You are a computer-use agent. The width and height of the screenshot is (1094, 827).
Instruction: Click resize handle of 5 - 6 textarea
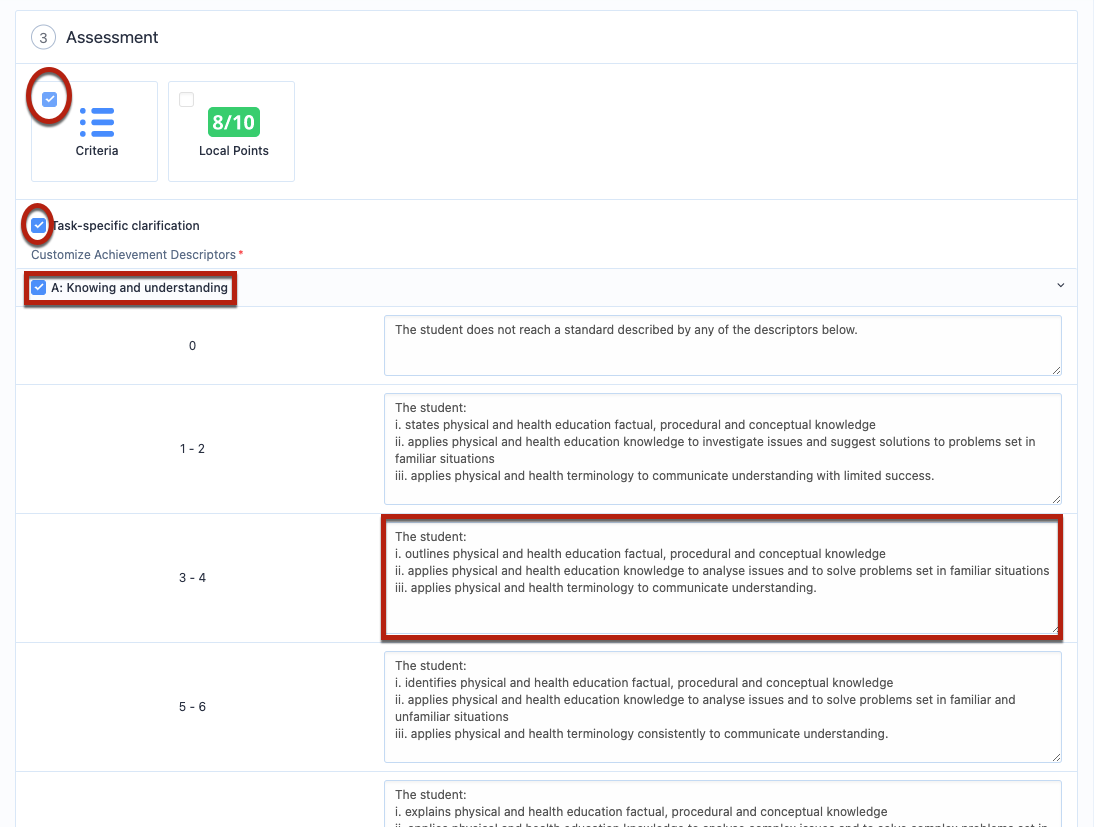coord(1055,757)
